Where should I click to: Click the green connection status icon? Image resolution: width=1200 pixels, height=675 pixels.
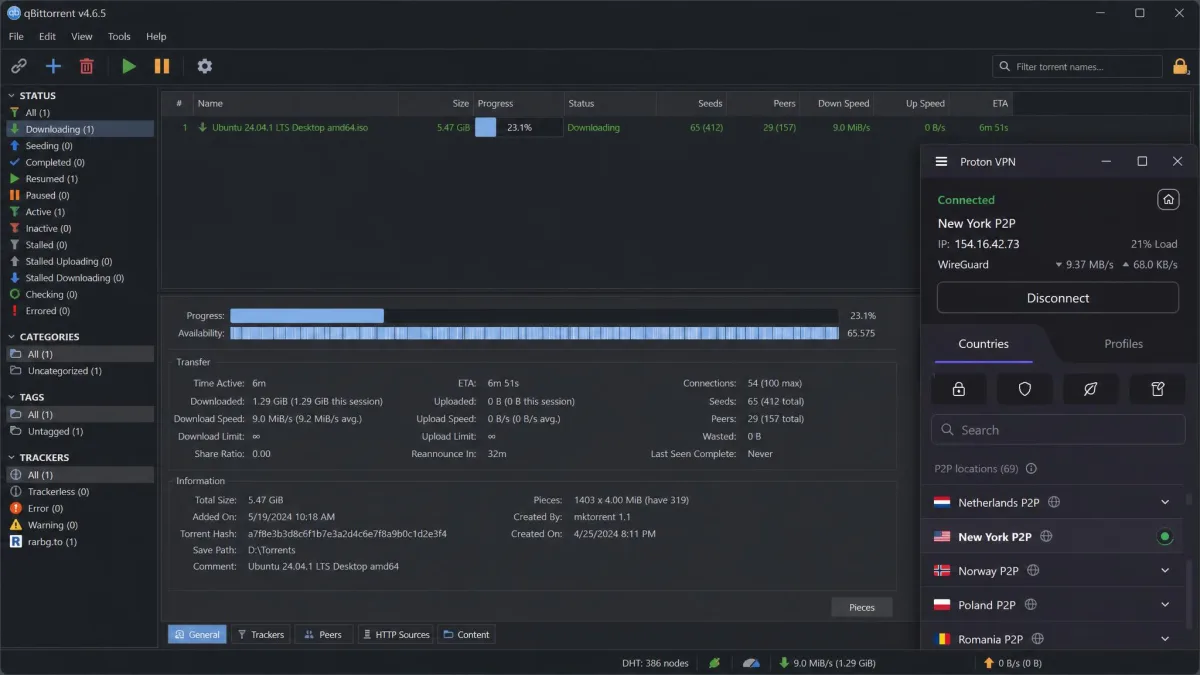pos(715,663)
